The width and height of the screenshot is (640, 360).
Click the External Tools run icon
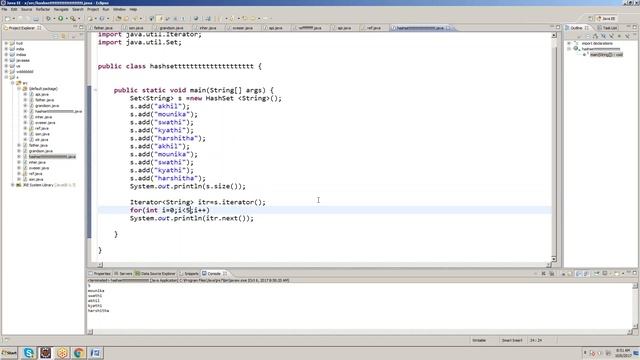point(73,18)
